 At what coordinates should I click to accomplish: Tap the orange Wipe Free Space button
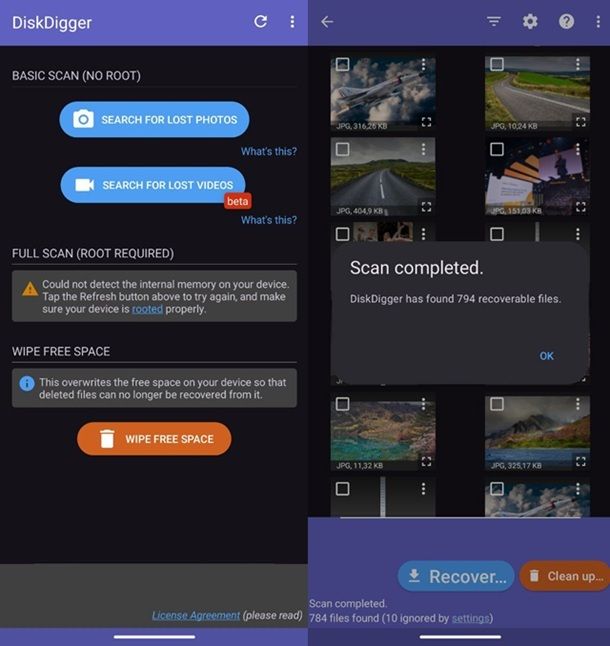point(154,439)
